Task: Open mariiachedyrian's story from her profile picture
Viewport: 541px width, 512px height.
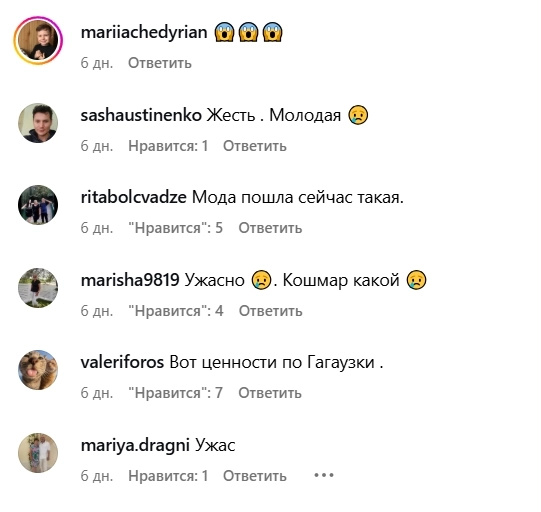Action: coord(38,40)
